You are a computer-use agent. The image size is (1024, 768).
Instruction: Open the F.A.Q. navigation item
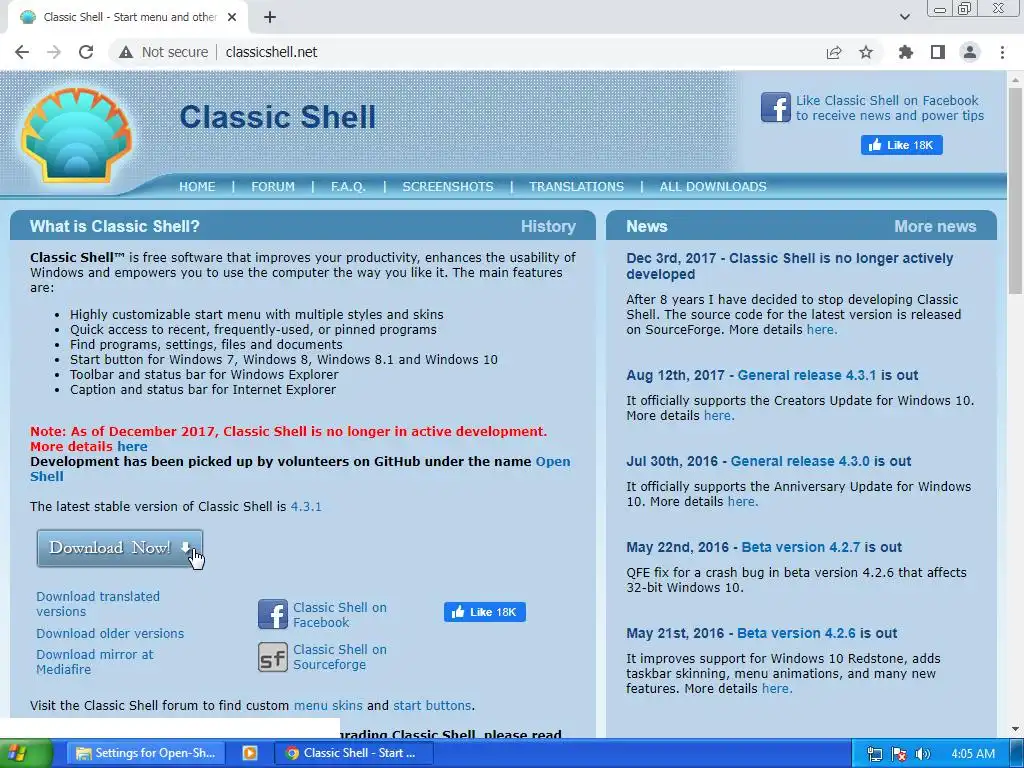(x=348, y=187)
